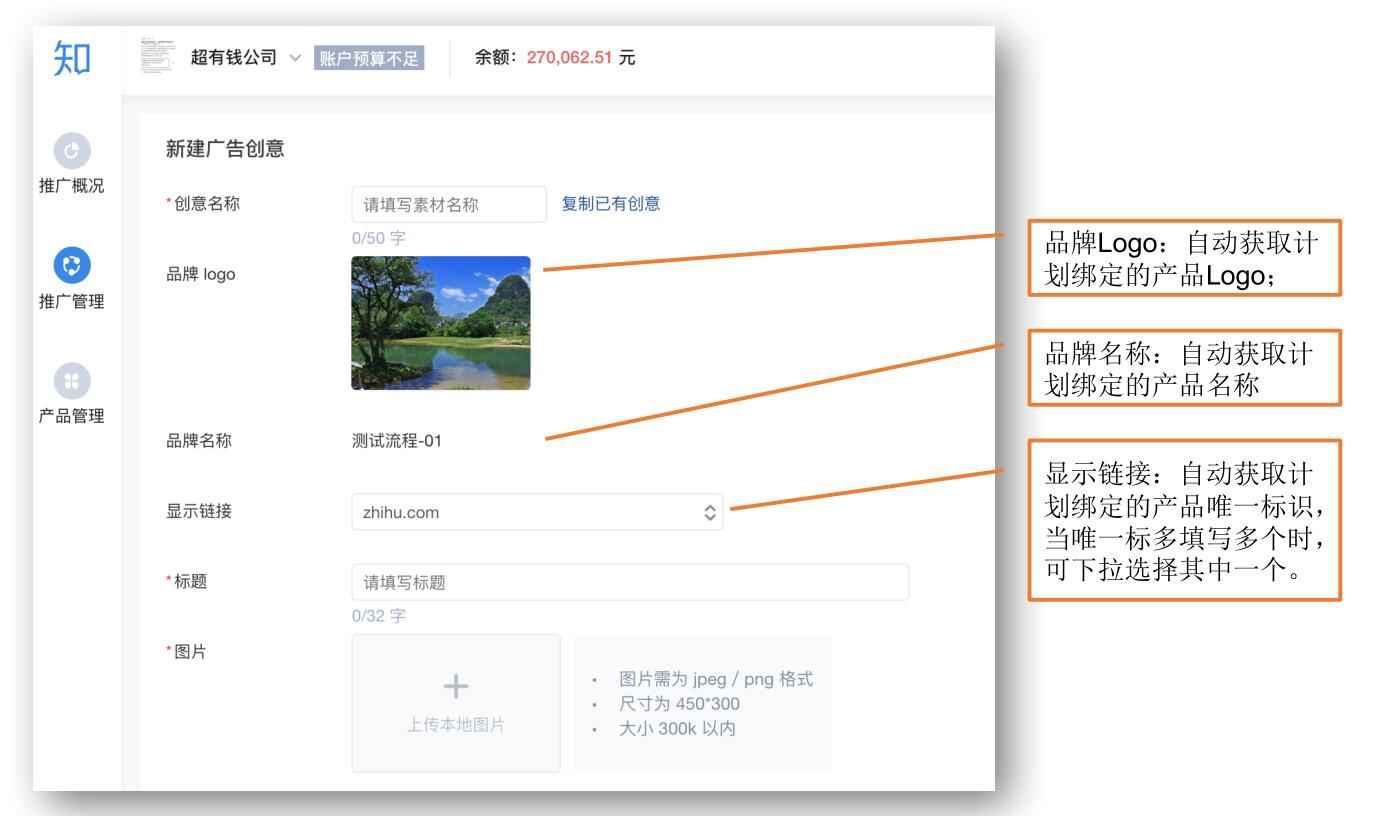Go to 产品管理 via sidebar icon
This screenshot has height=816, width=1375.
pos(71,378)
